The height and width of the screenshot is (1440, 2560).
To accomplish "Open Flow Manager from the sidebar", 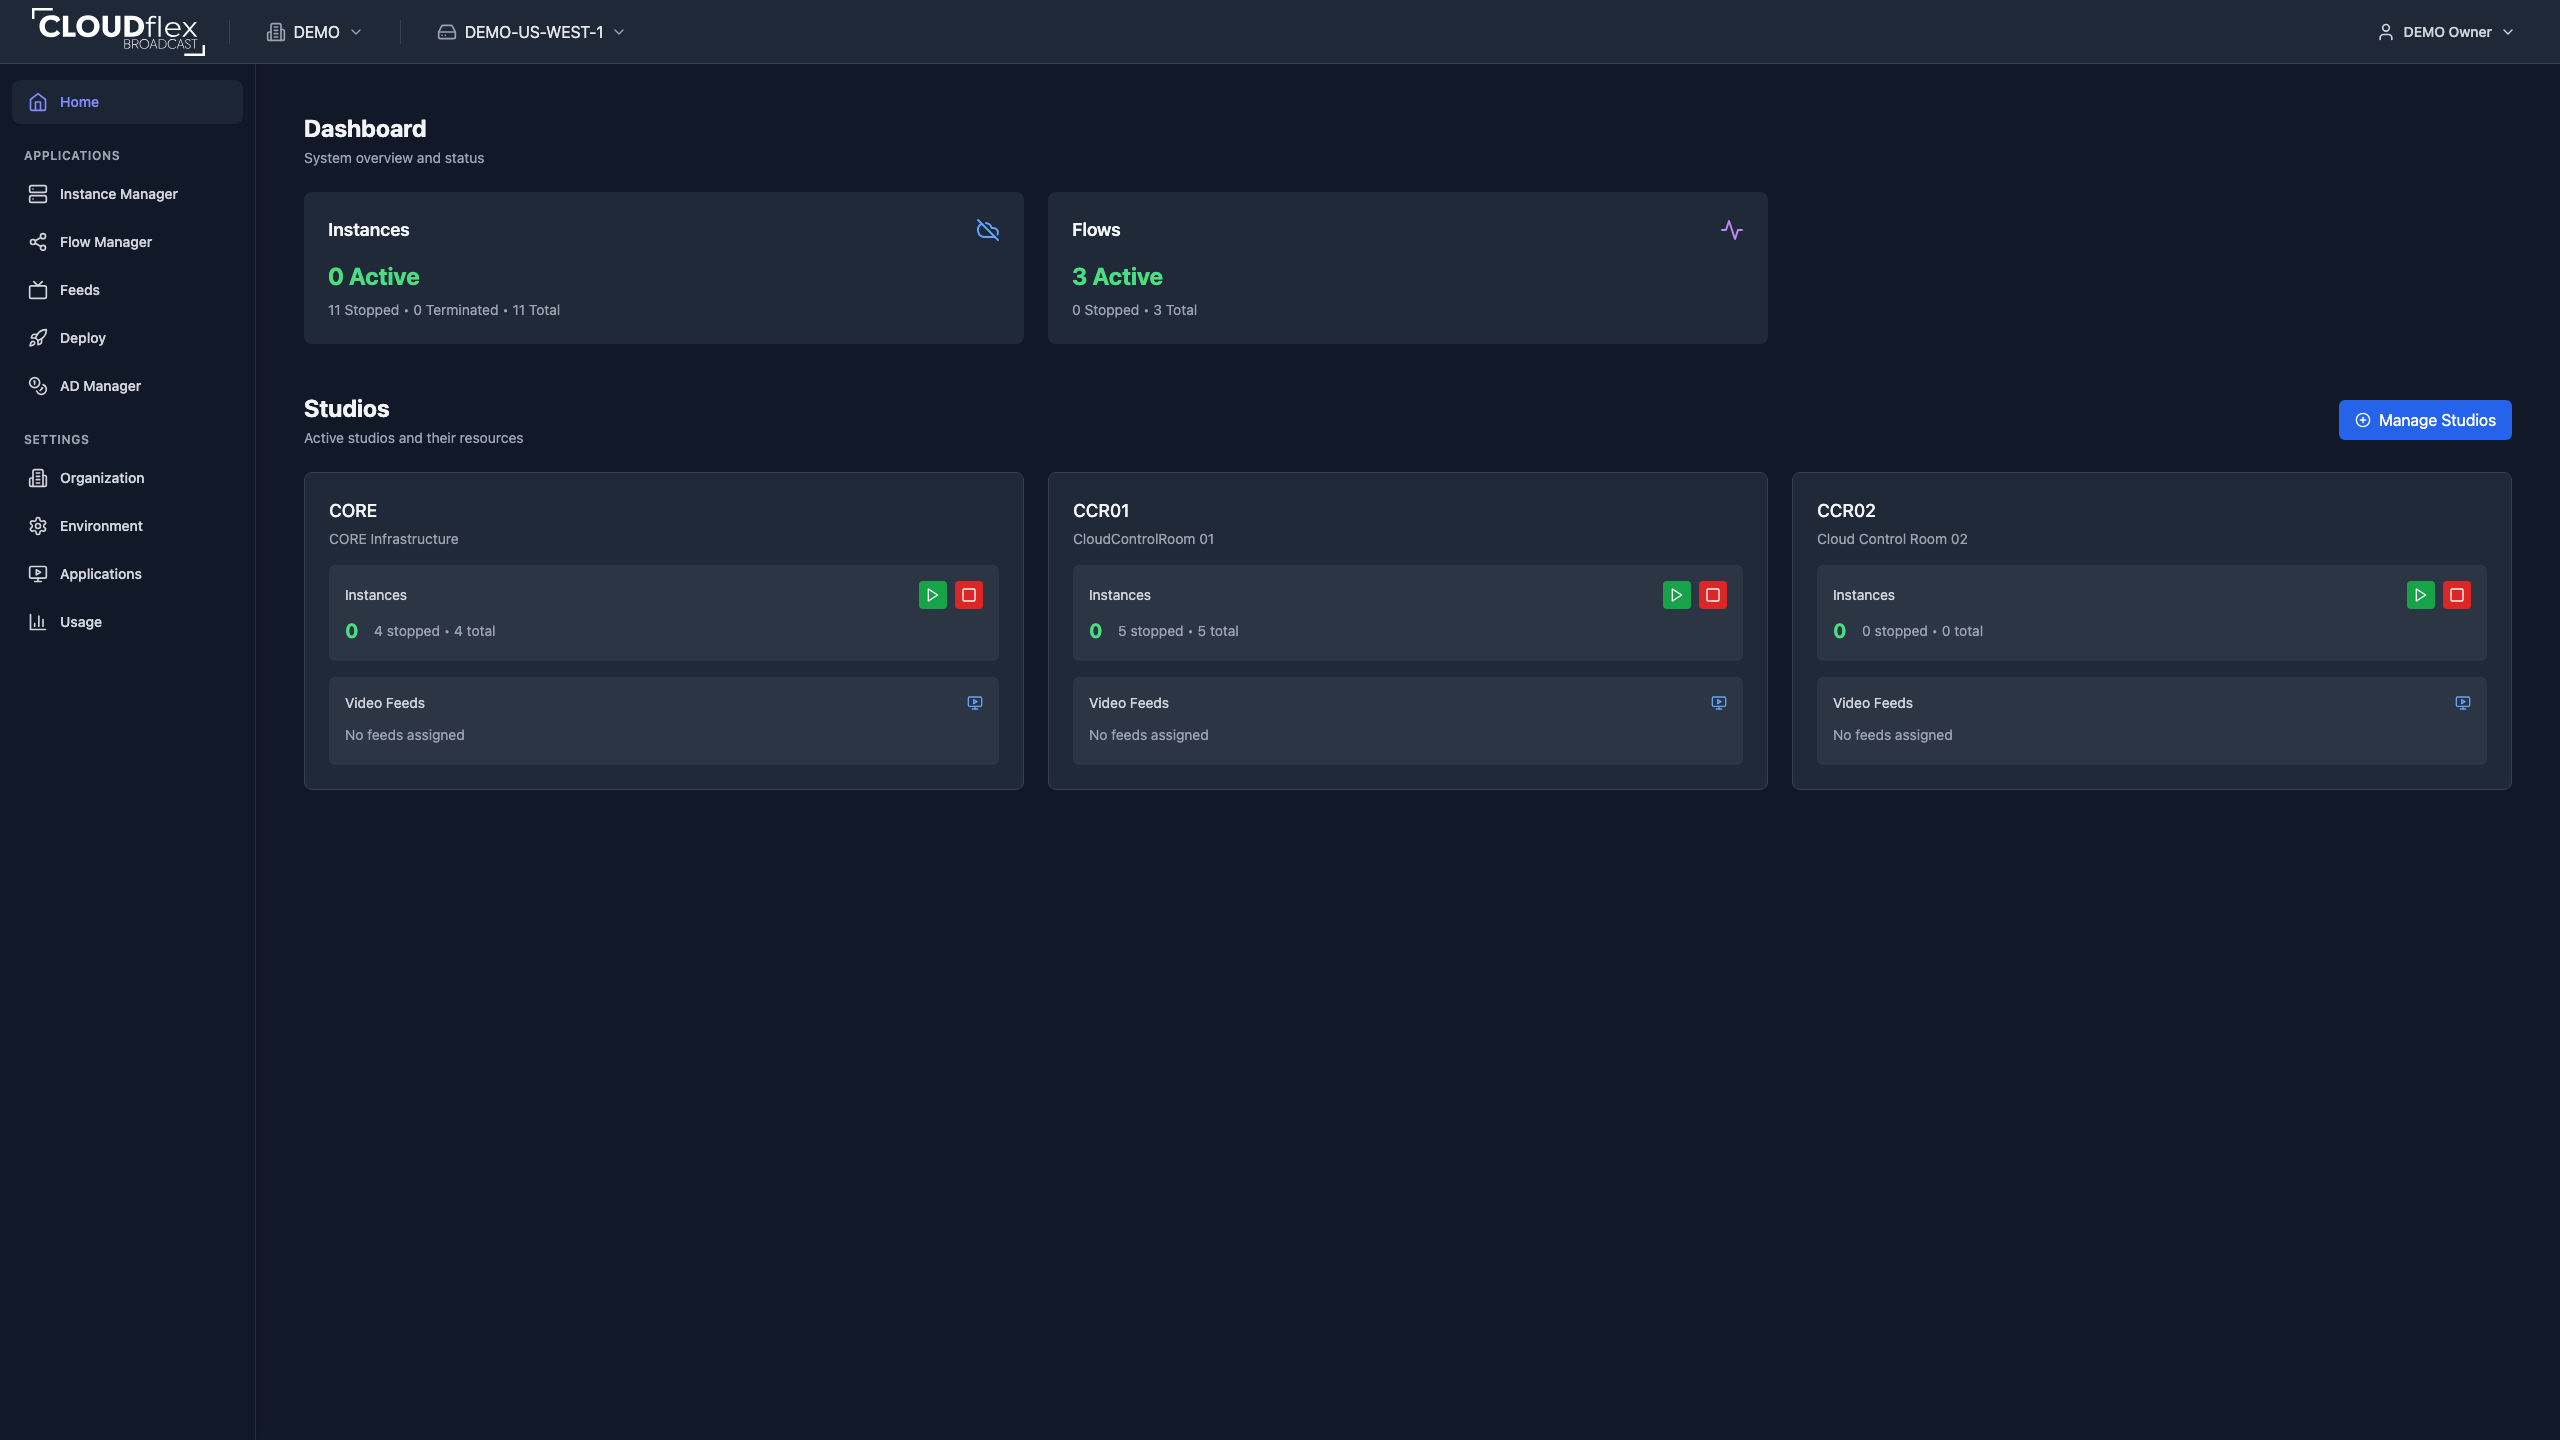I will [x=127, y=242].
